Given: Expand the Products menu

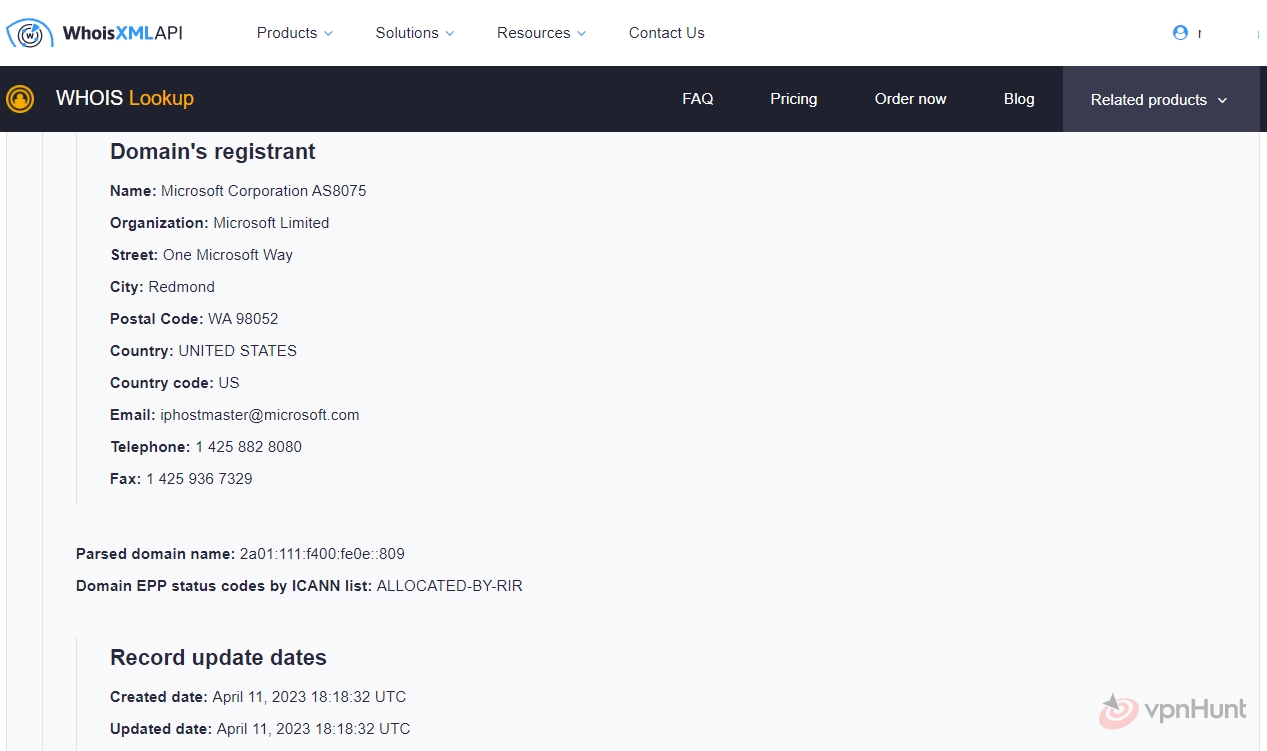Looking at the screenshot, I should point(294,33).
